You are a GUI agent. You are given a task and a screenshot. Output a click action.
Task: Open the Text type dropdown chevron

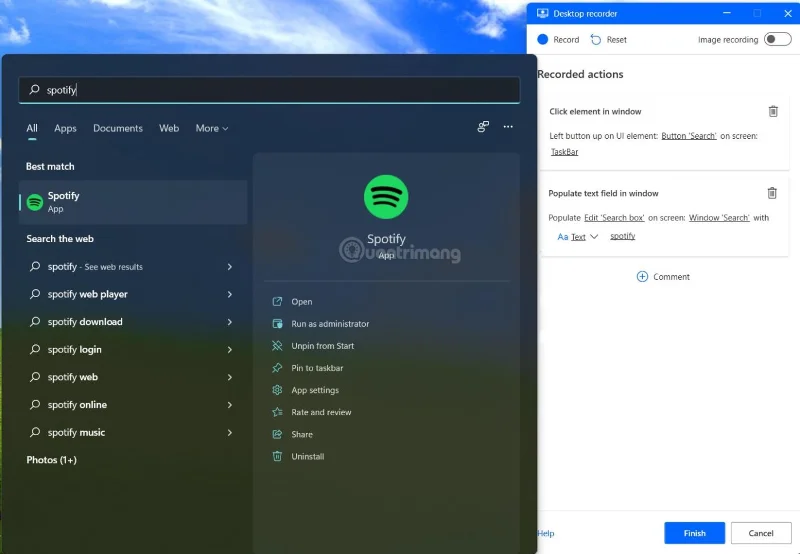[x=594, y=237]
